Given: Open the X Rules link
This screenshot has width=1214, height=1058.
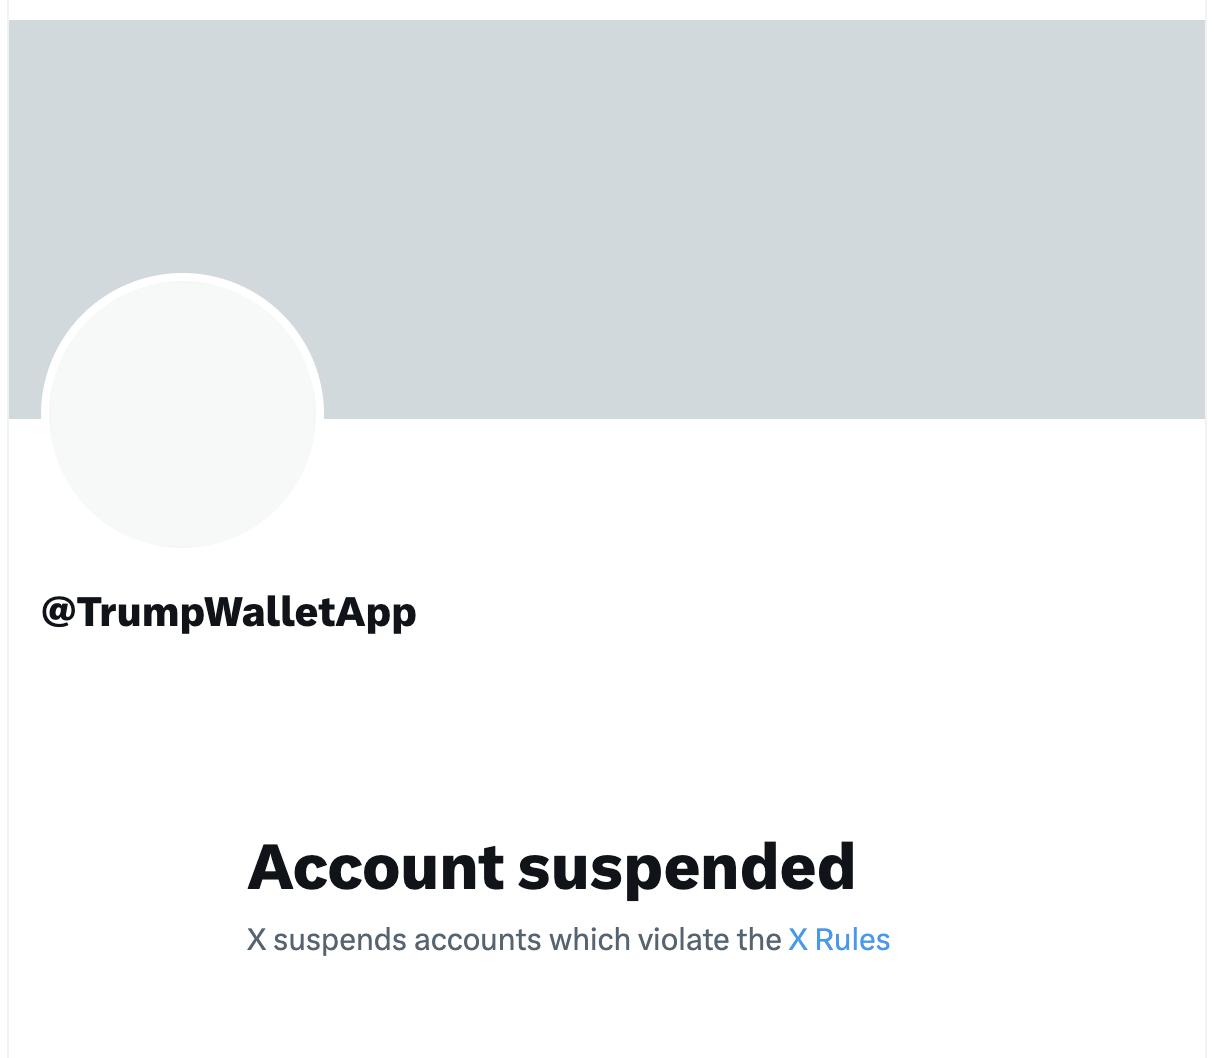Looking at the screenshot, I should tap(838, 940).
